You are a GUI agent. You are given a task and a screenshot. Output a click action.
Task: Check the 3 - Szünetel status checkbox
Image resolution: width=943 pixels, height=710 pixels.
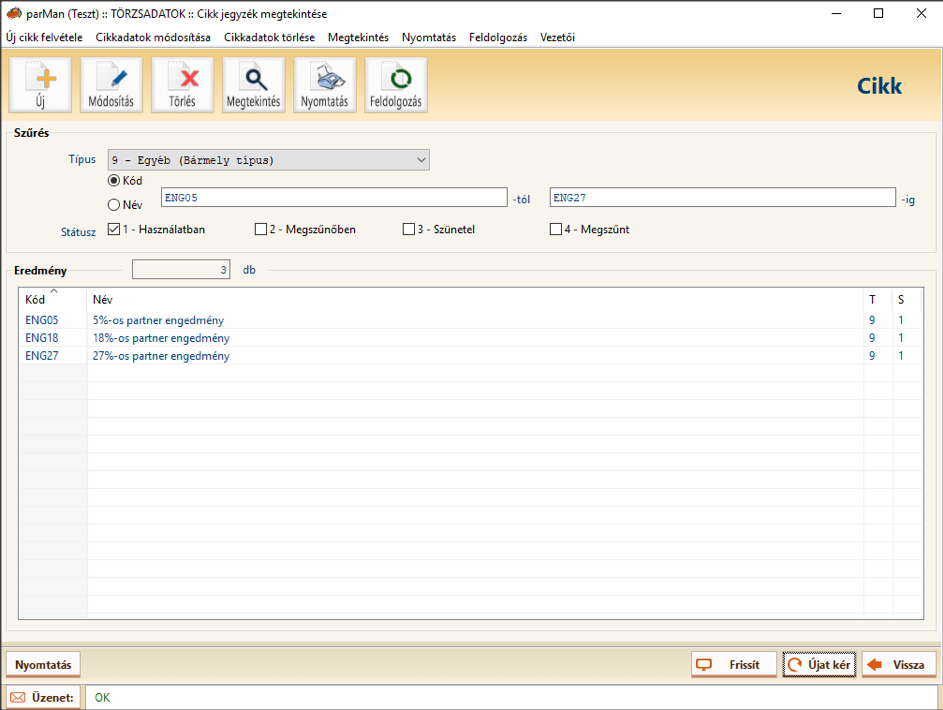409,229
